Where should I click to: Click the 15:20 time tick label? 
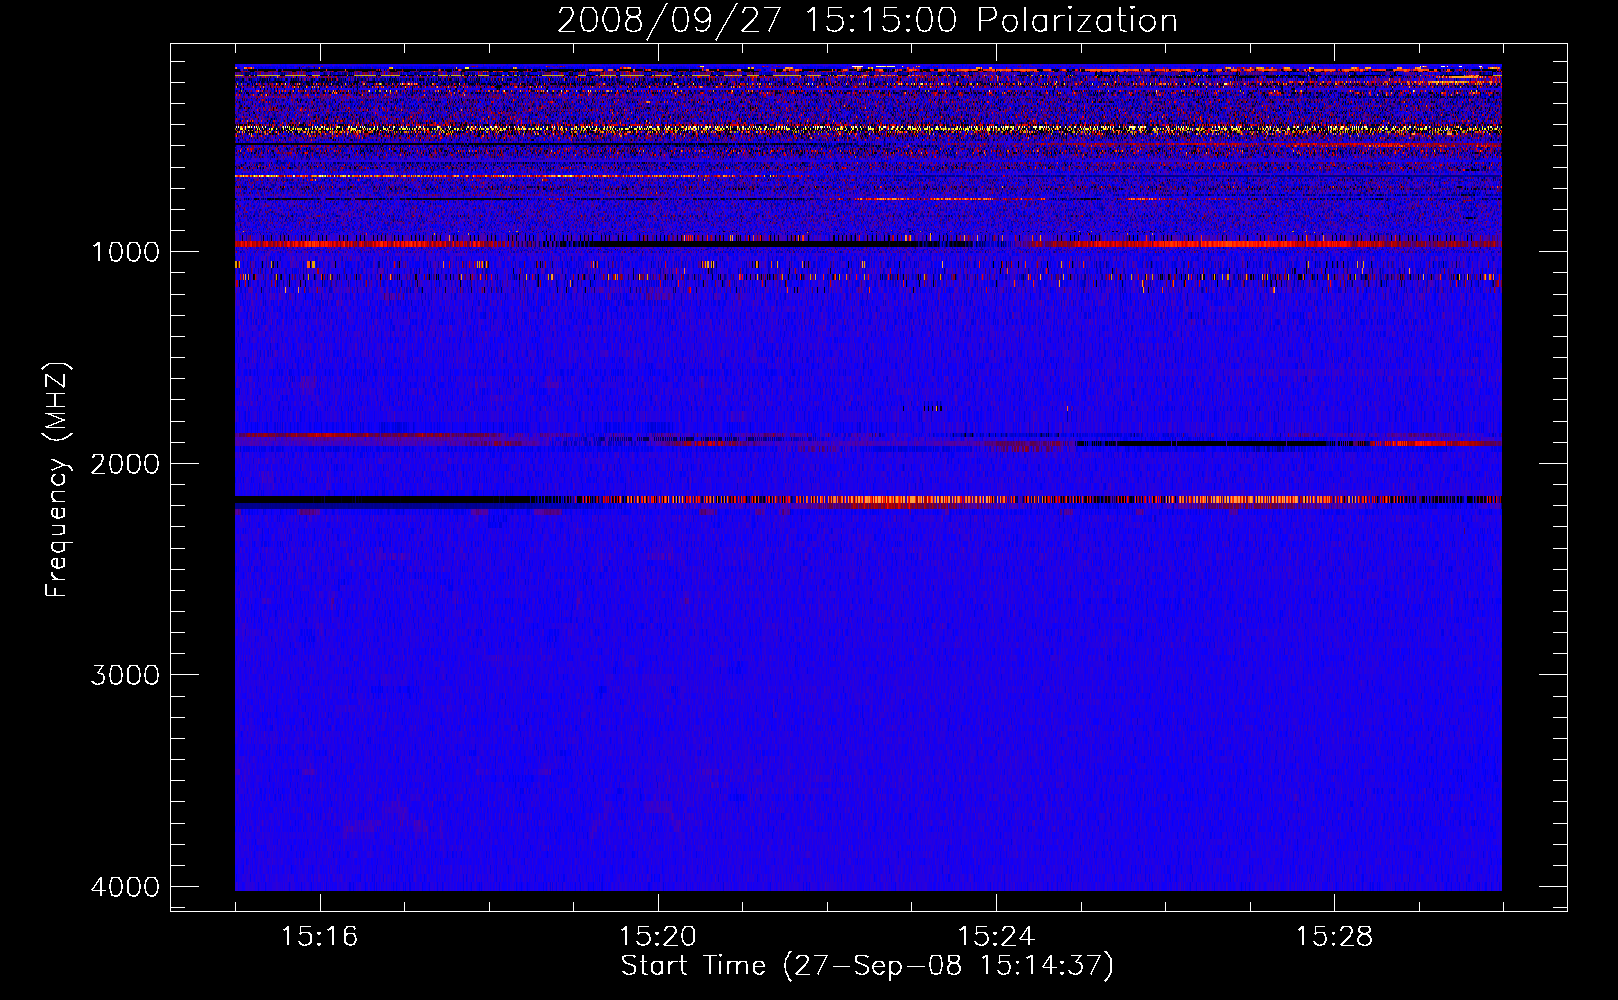click(658, 936)
